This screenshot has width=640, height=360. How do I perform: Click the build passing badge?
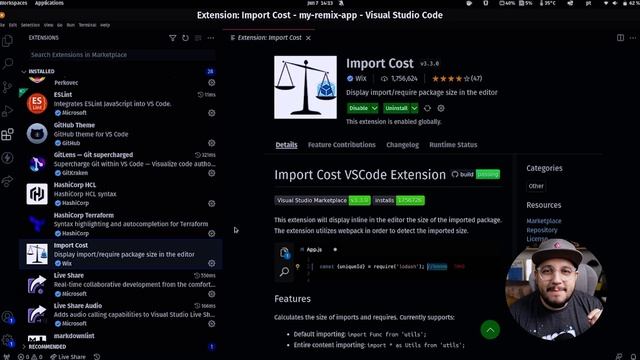[x=476, y=174]
